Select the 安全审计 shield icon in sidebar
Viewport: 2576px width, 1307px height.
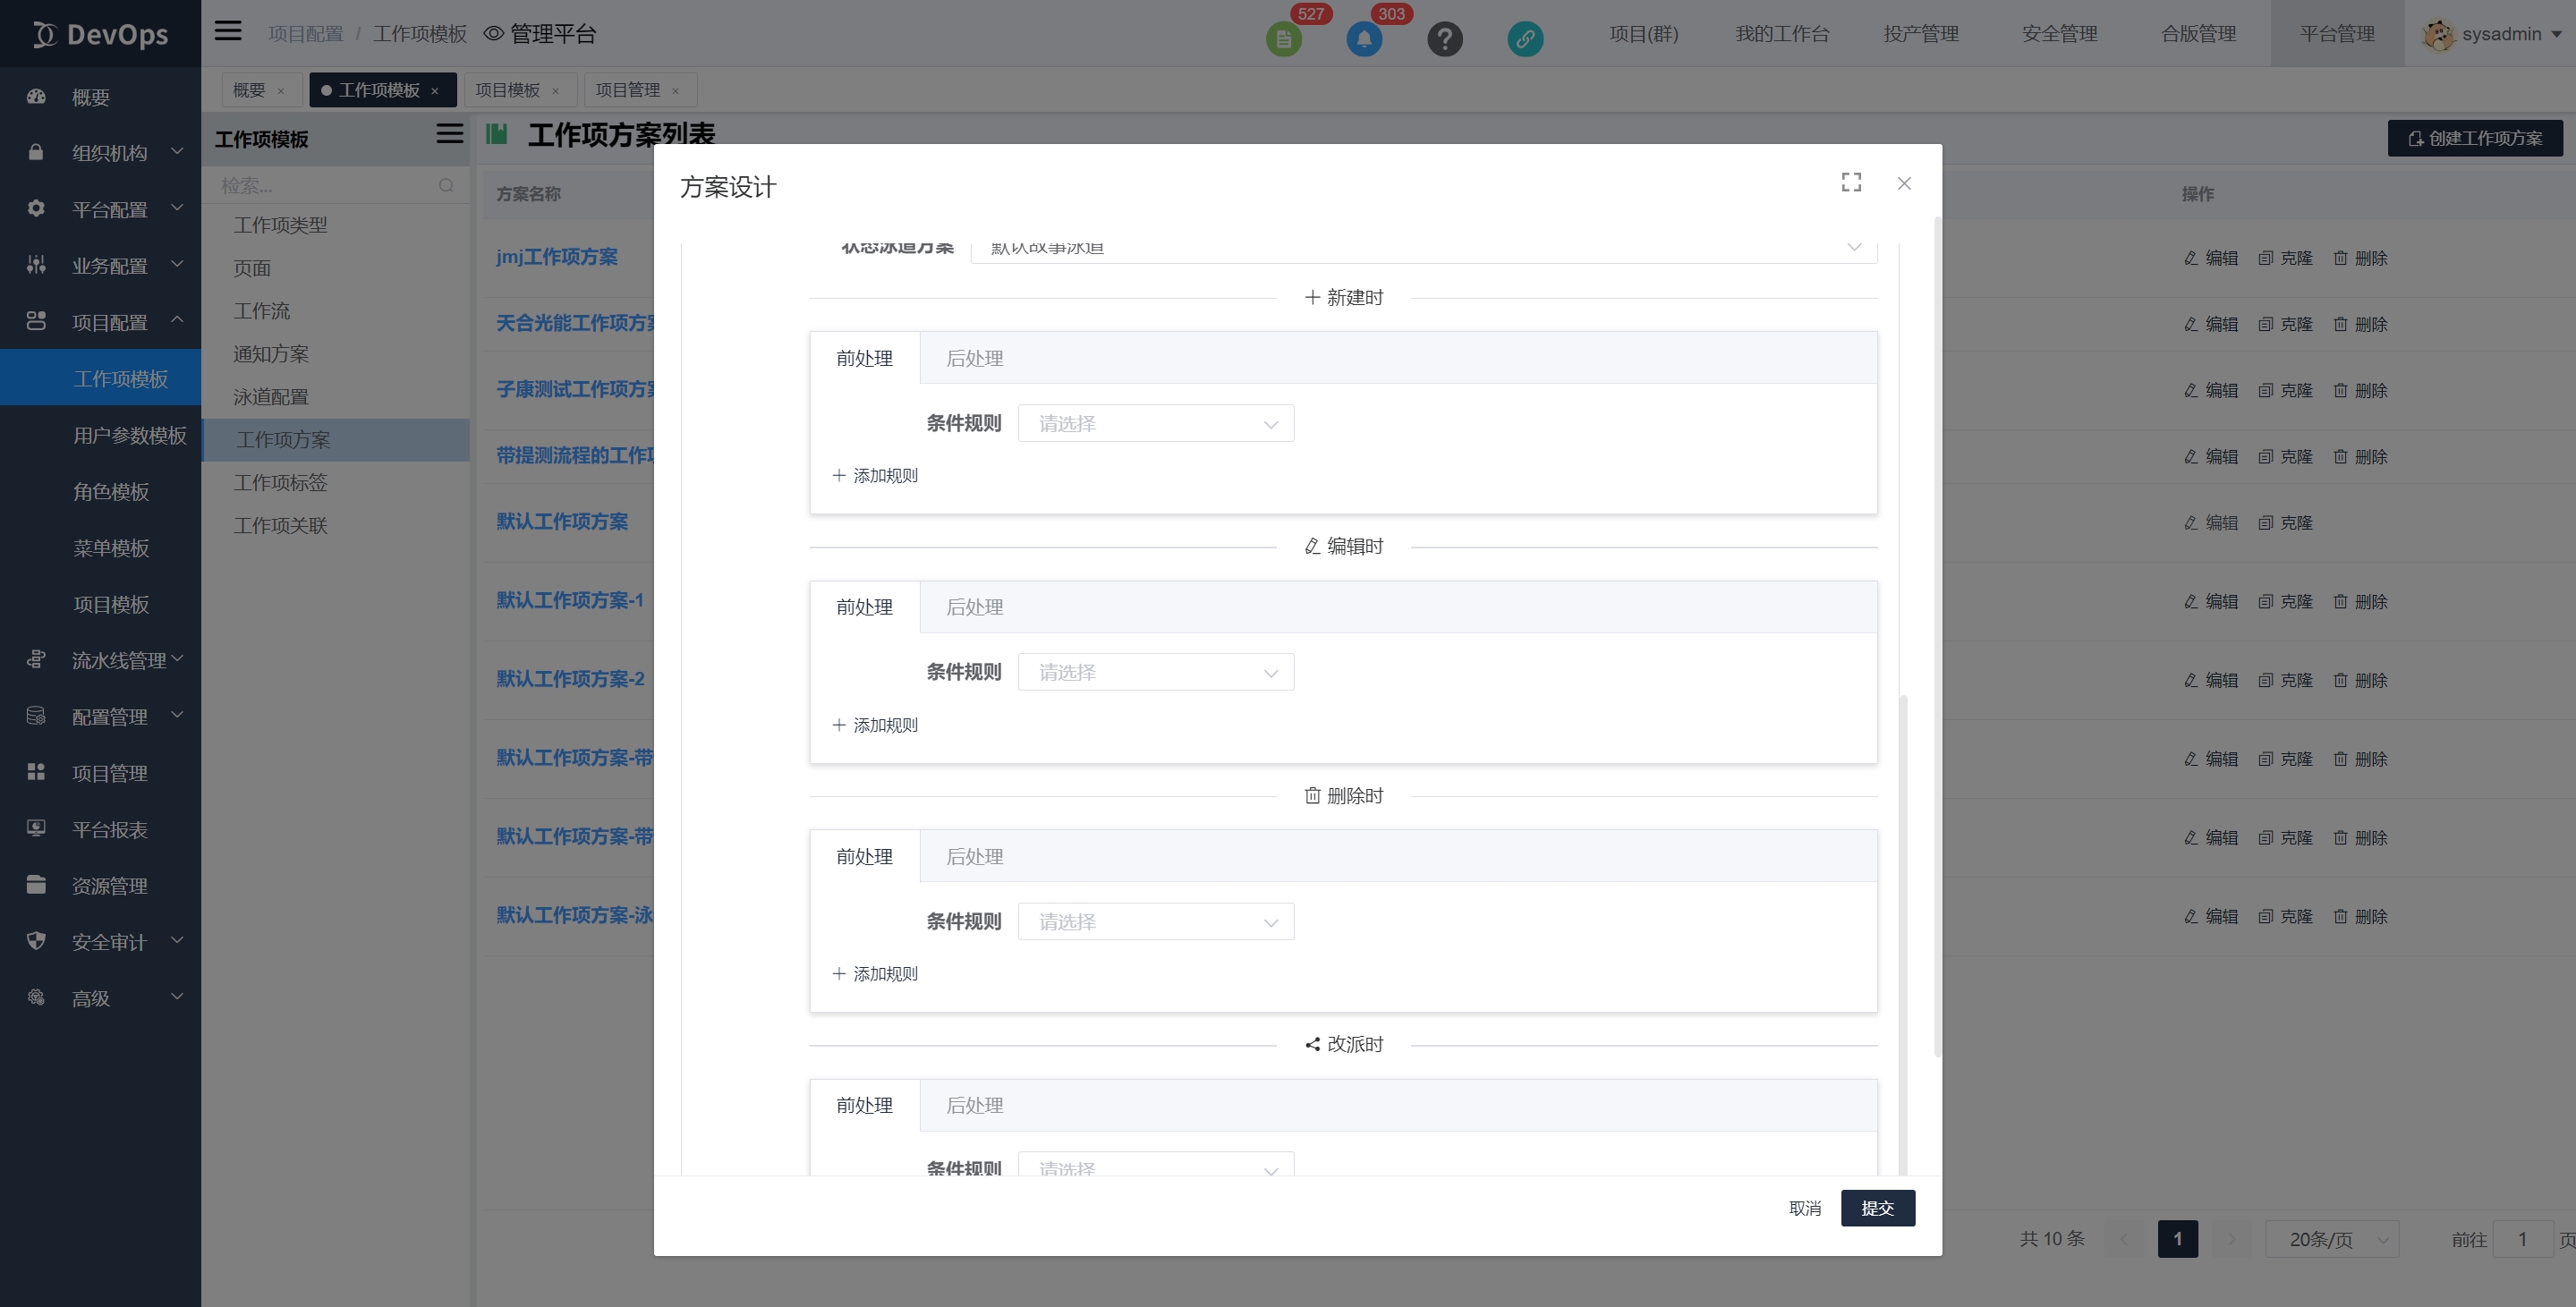click(x=36, y=941)
